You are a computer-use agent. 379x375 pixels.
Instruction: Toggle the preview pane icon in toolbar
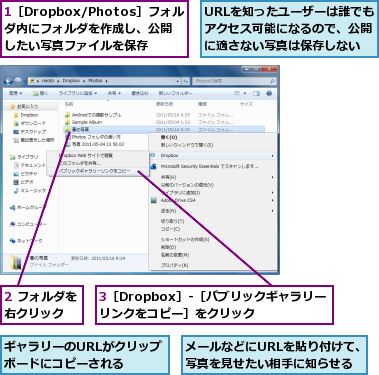click(x=256, y=93)
